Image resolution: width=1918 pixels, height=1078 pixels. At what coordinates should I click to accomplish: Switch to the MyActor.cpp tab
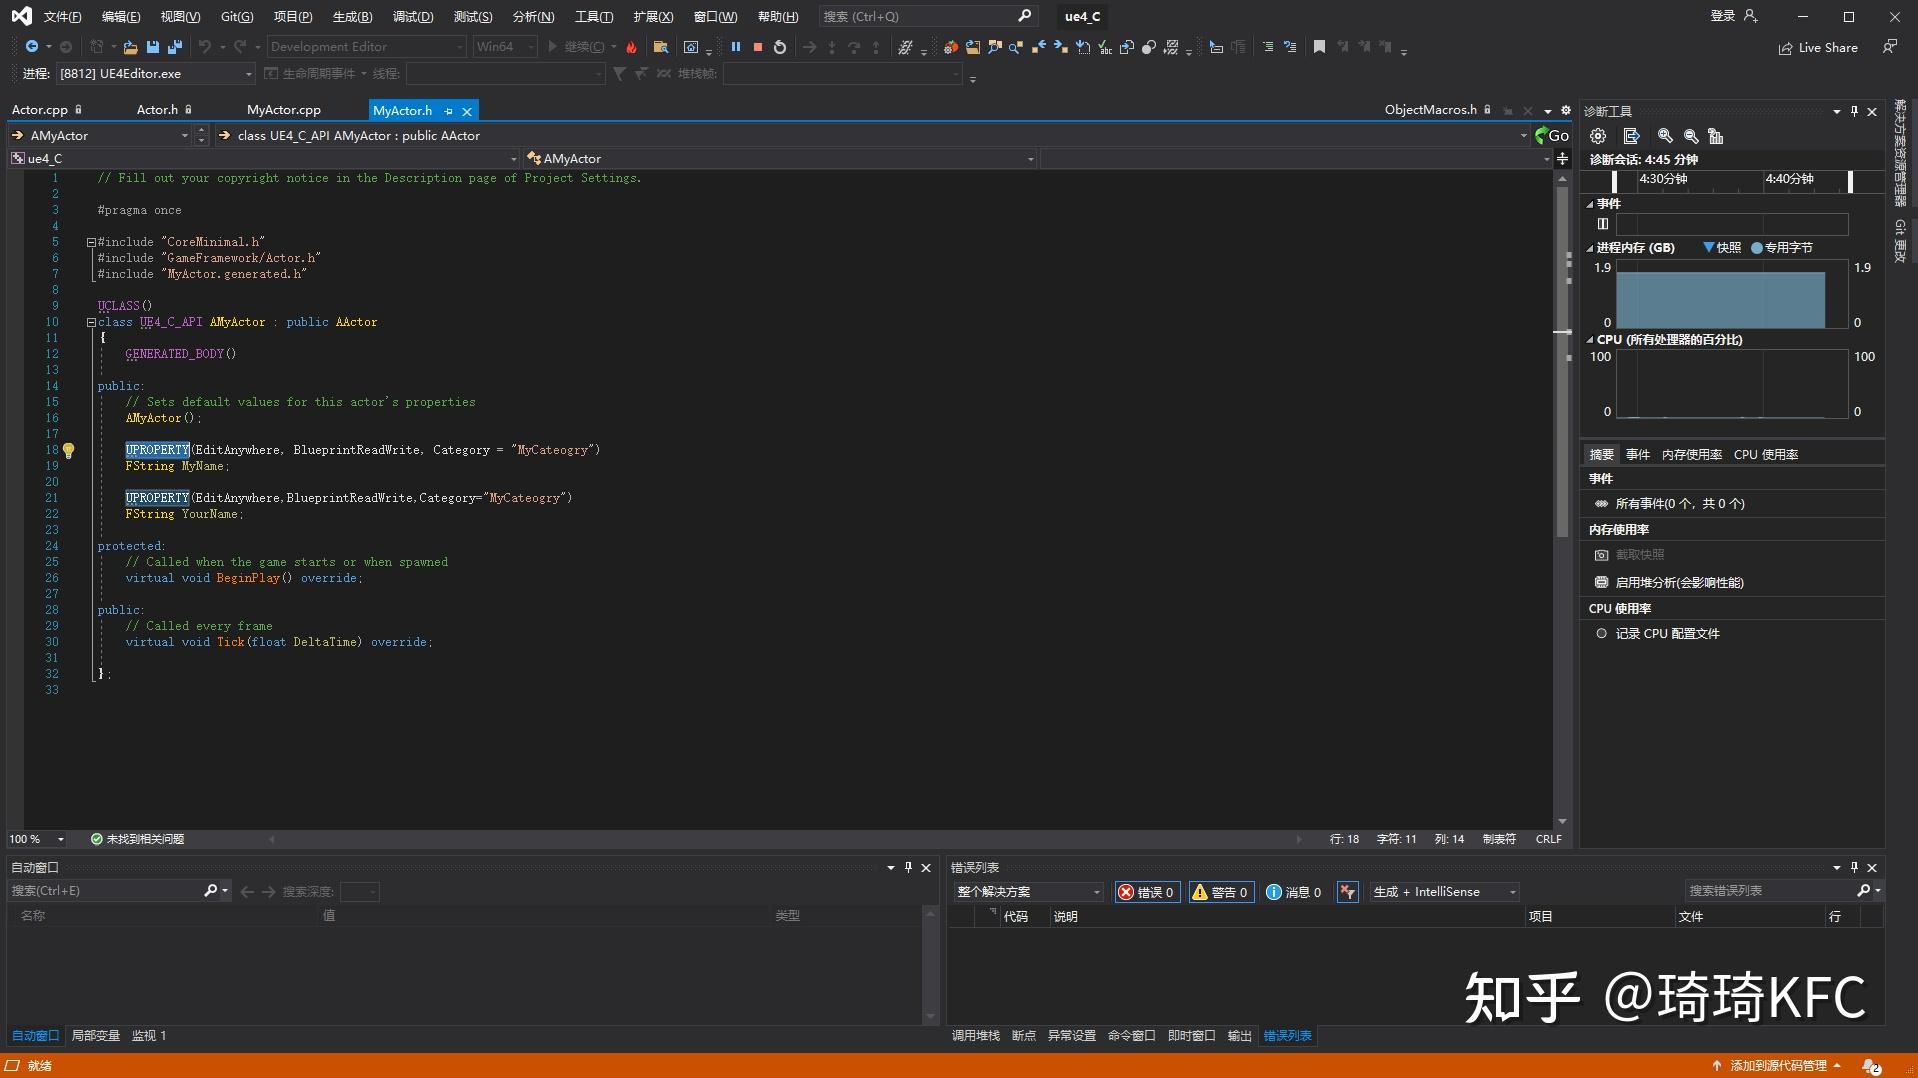click(x=284, y=110)
